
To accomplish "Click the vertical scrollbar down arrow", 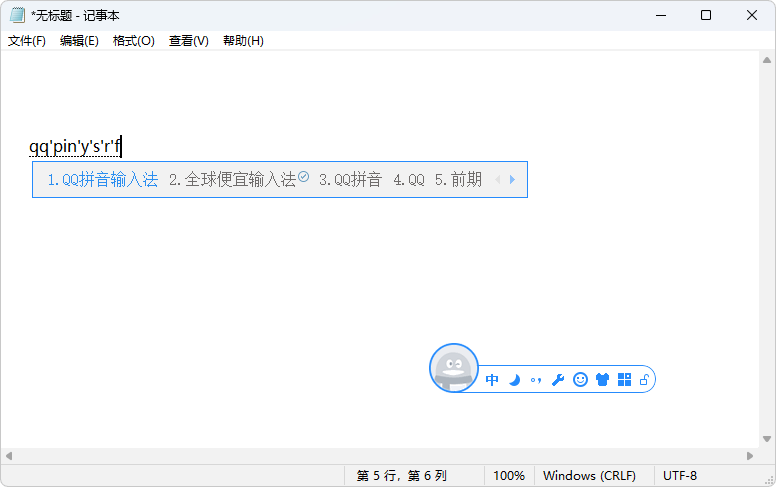I will (767, 439).
